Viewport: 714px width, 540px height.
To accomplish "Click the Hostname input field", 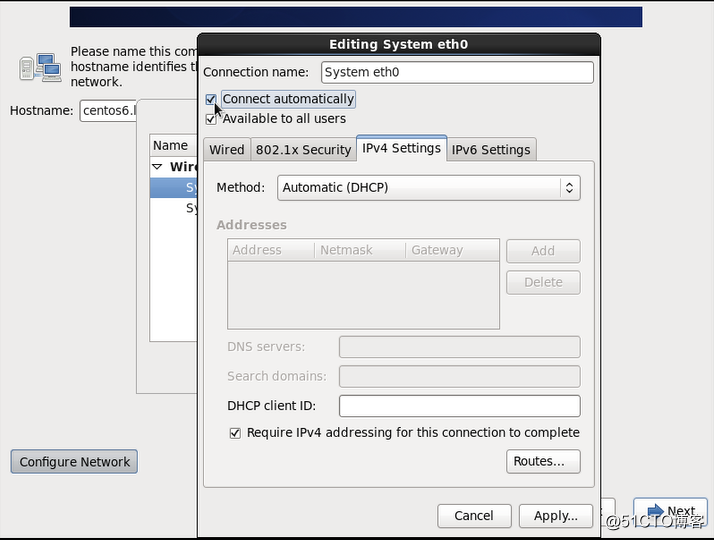I will tap(108, 111).
